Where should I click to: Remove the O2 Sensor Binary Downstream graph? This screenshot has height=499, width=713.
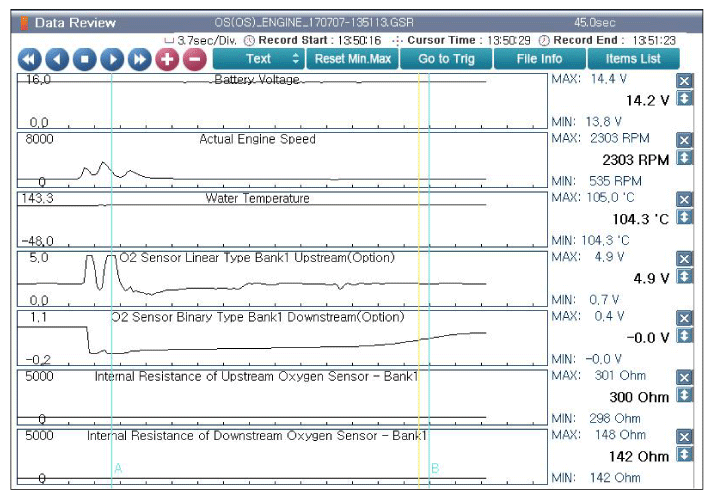coord(684,318)
